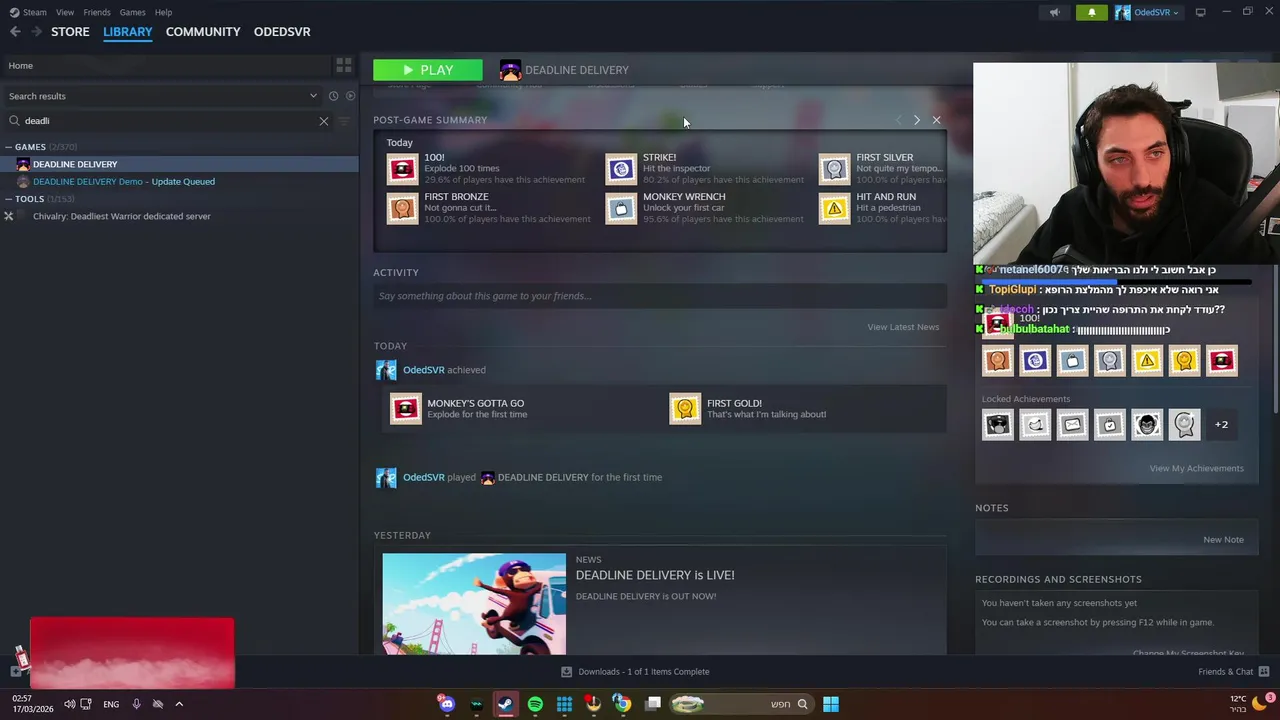1280x720 pixels.
Task: Show the +2 more locked achievements
Action: (x=1221, y=425)
